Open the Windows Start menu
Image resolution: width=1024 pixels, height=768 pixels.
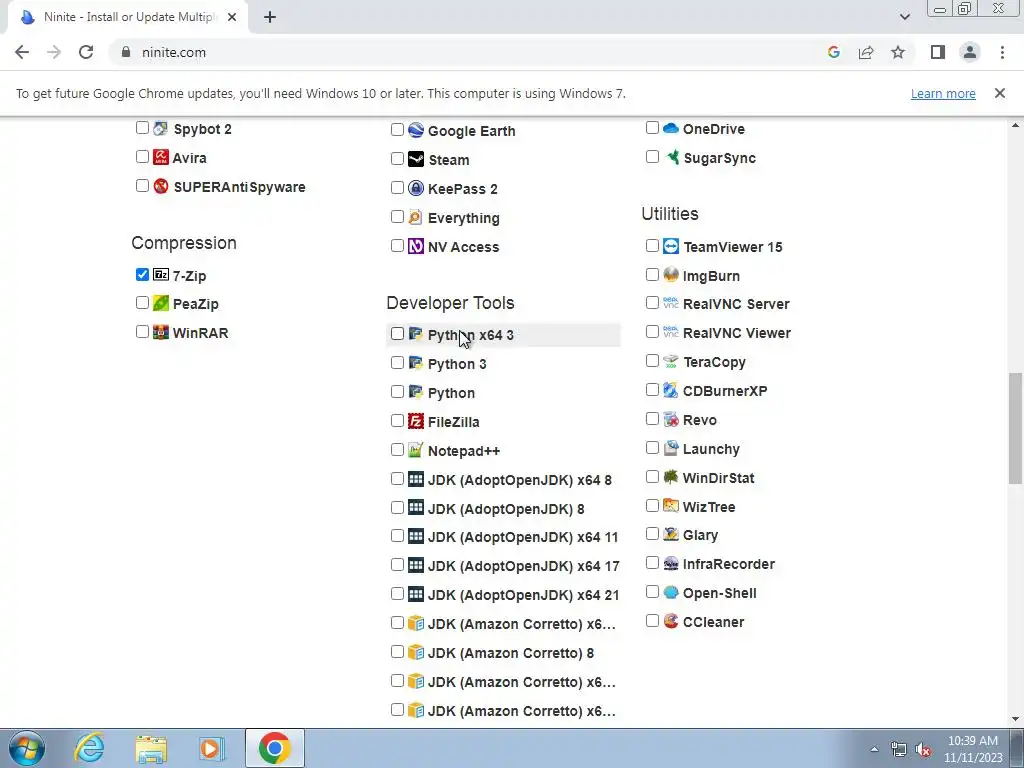(x=27, y=748)
